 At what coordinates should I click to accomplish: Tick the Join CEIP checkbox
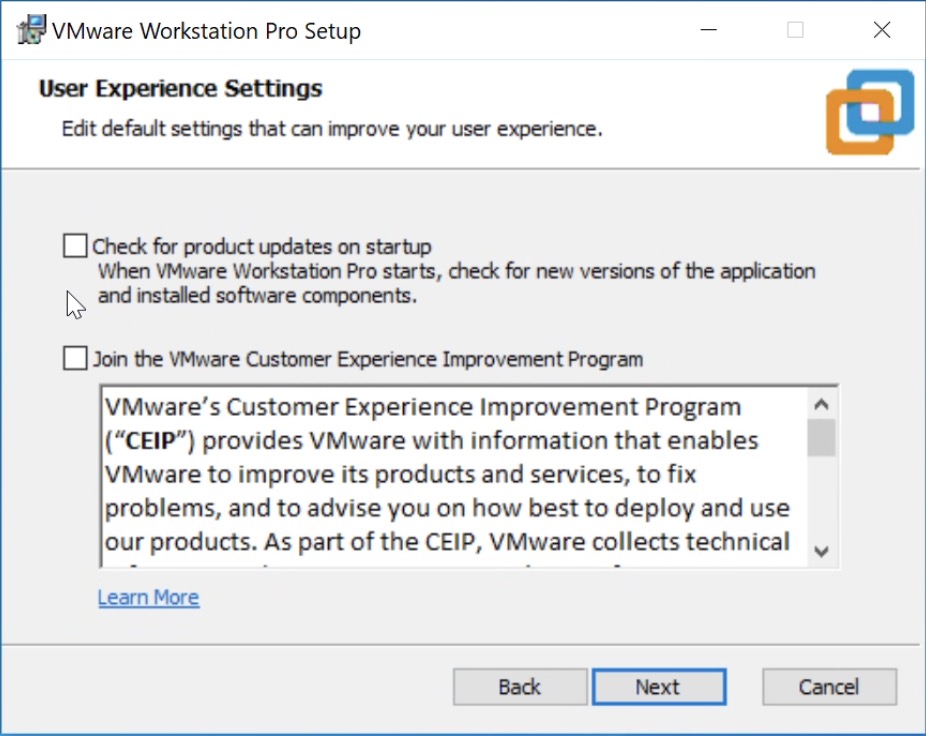pos(75,358)
